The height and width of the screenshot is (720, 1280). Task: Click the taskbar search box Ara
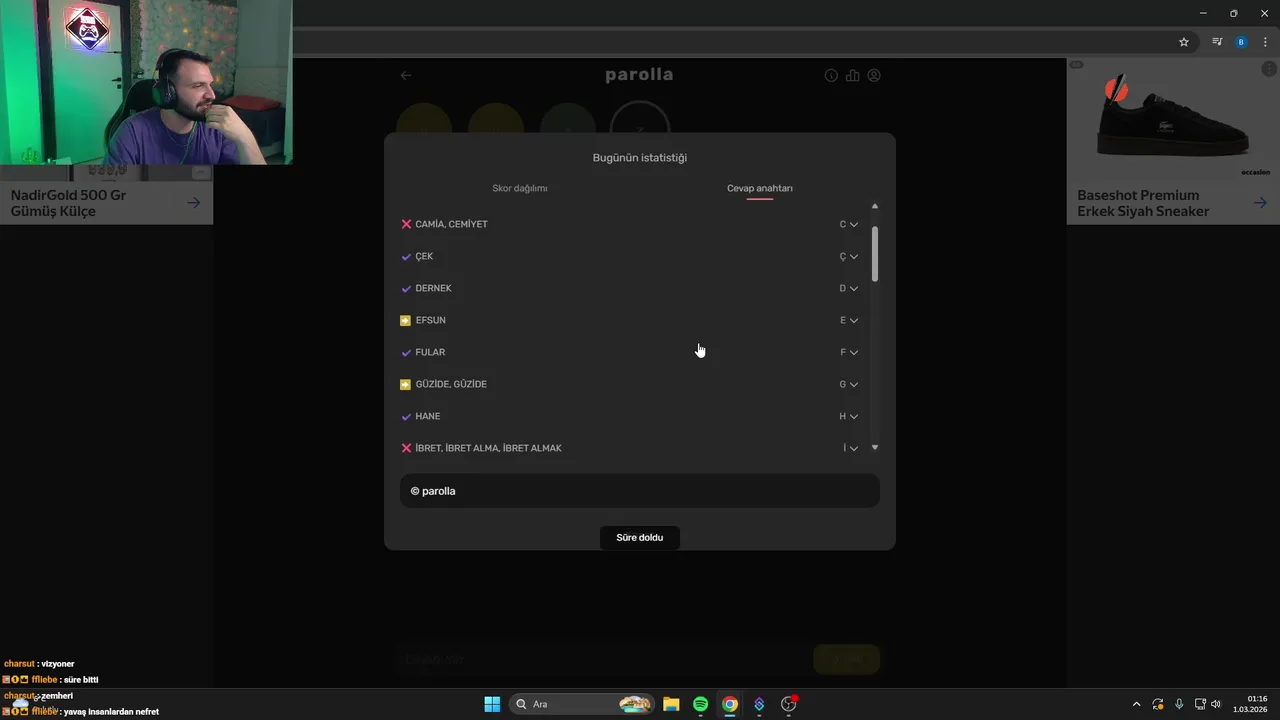582,704
